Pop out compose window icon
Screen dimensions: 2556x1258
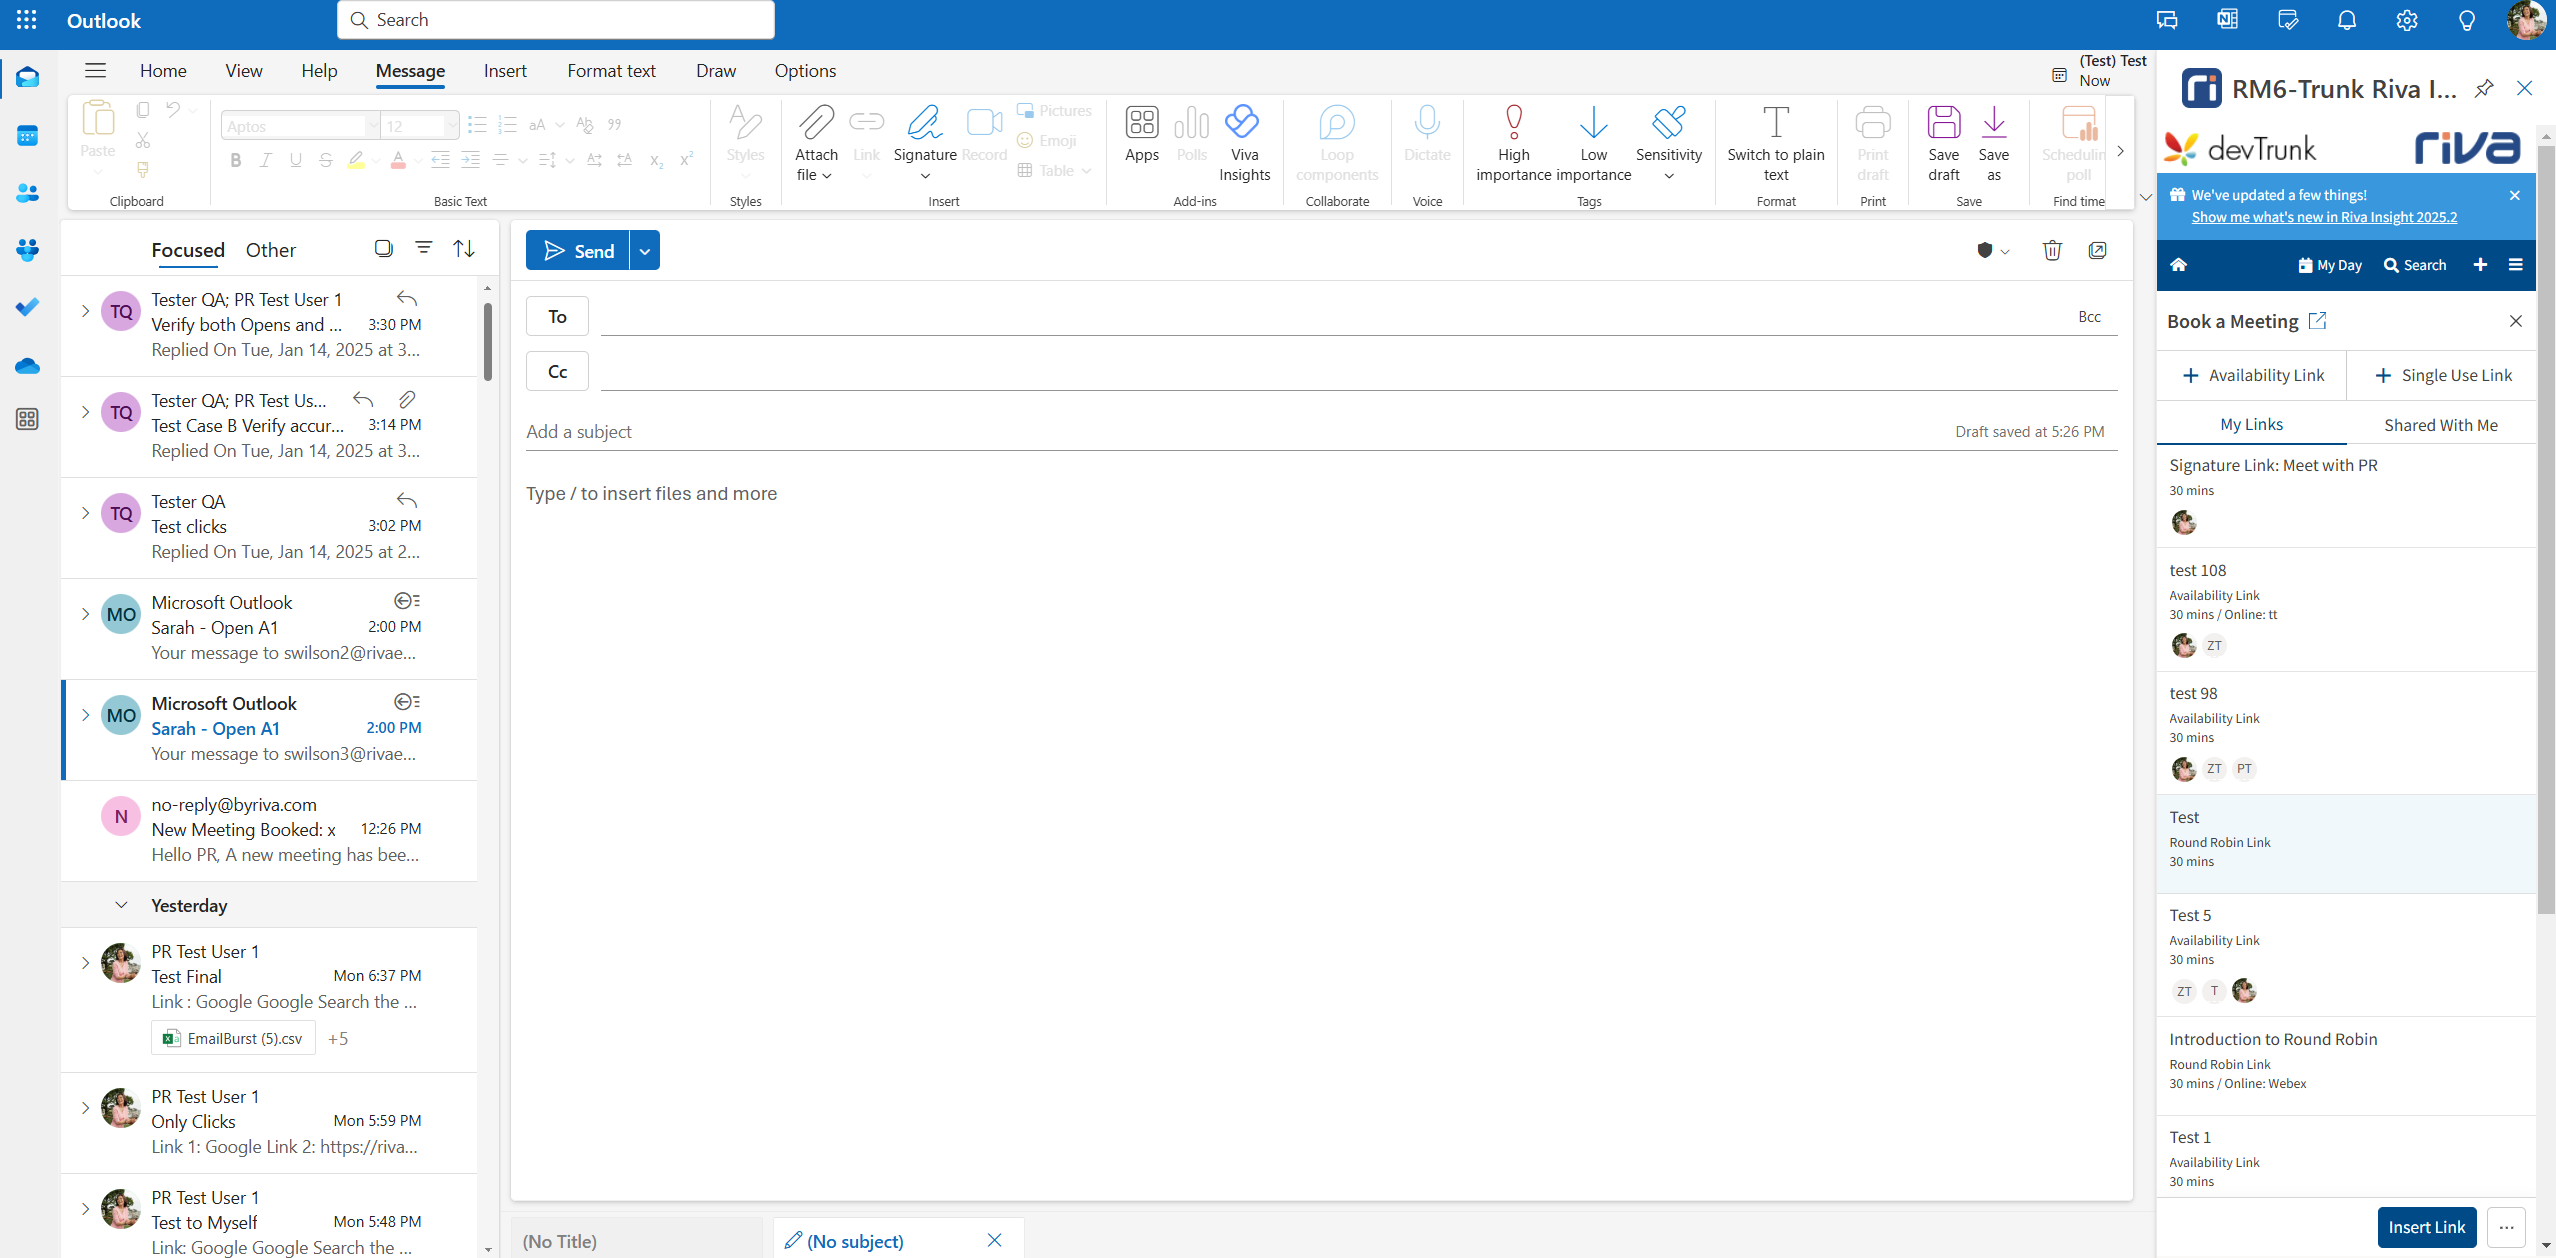point(2098,250)
